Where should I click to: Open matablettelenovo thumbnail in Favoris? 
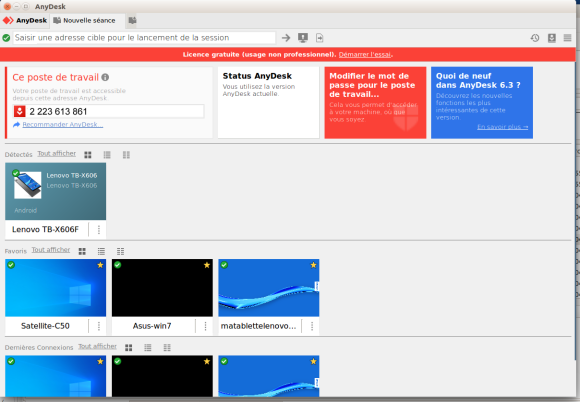269,288
